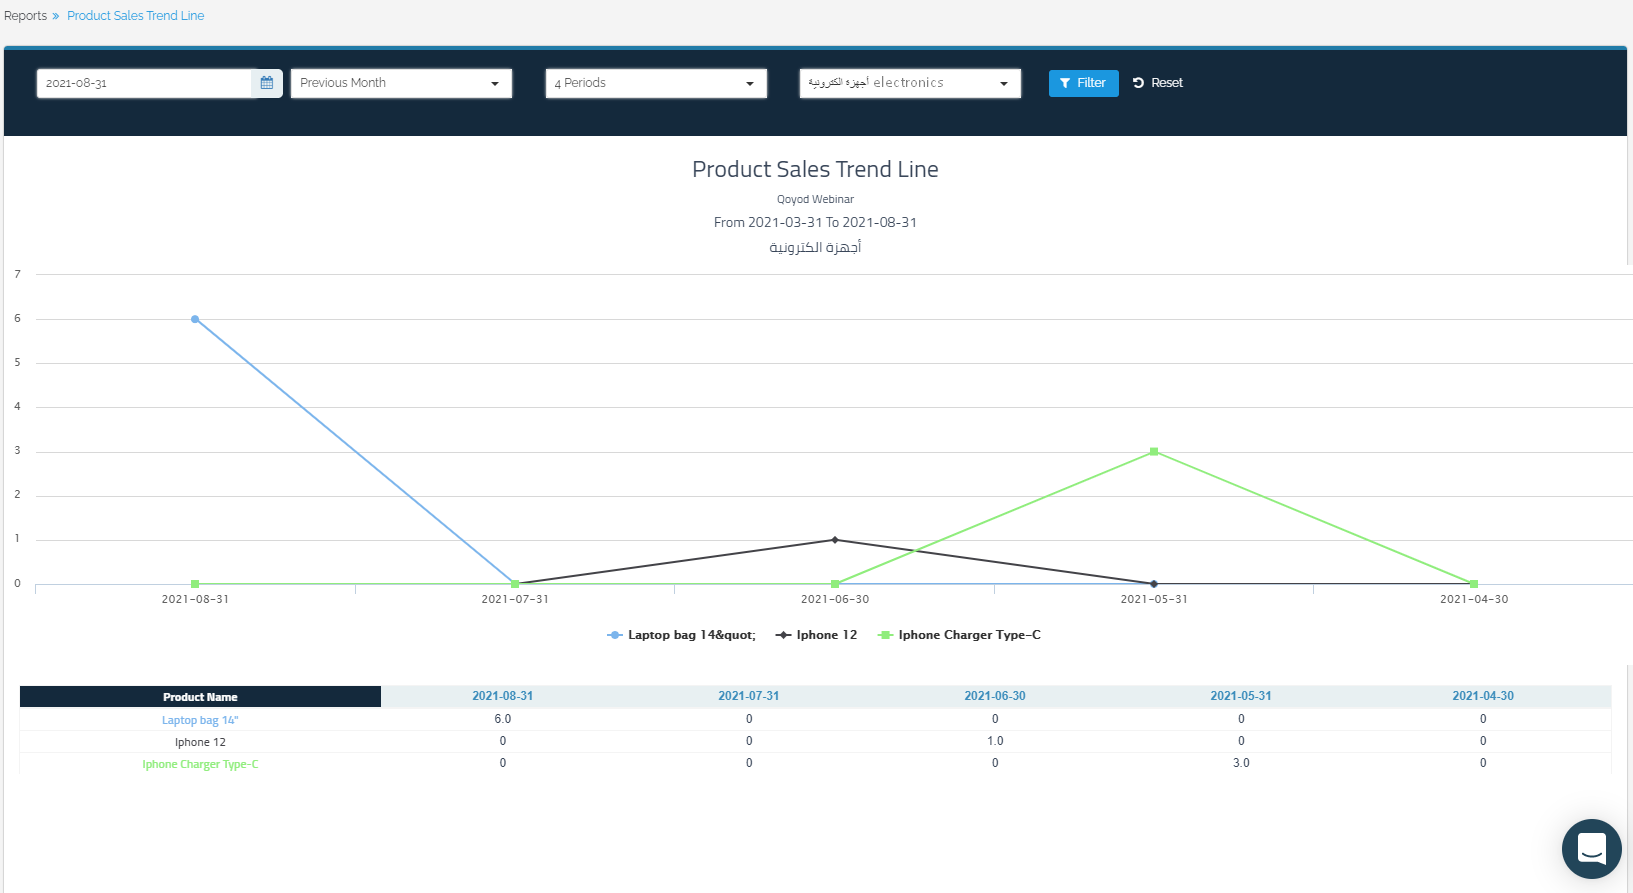
Task: Open Iphone Charger Type-C link in table
Action: [x=200, y=764]
